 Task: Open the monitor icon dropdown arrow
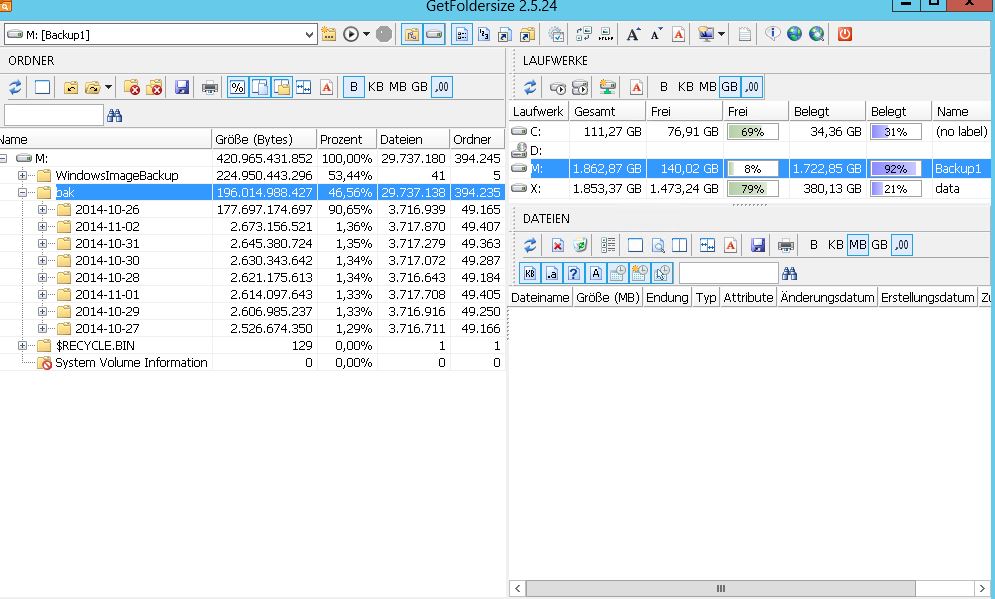(x=722, y=34)
